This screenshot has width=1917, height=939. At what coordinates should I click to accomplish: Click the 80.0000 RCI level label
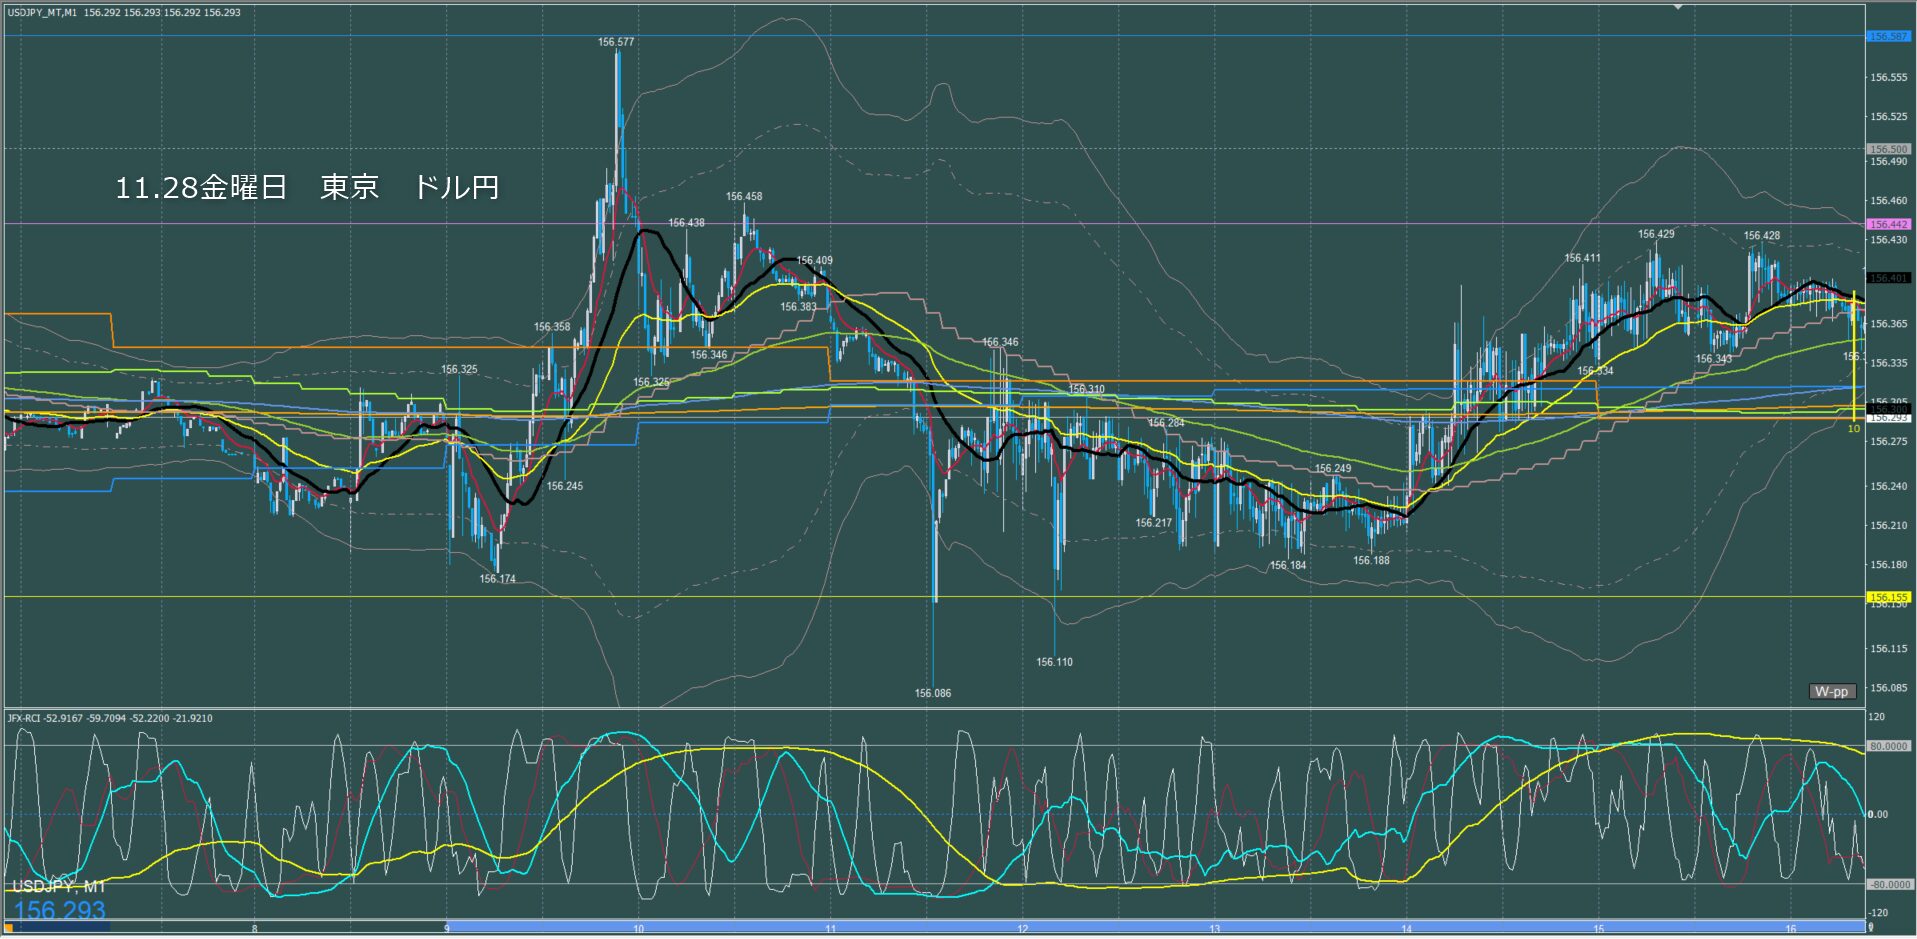coord(1888,746)
